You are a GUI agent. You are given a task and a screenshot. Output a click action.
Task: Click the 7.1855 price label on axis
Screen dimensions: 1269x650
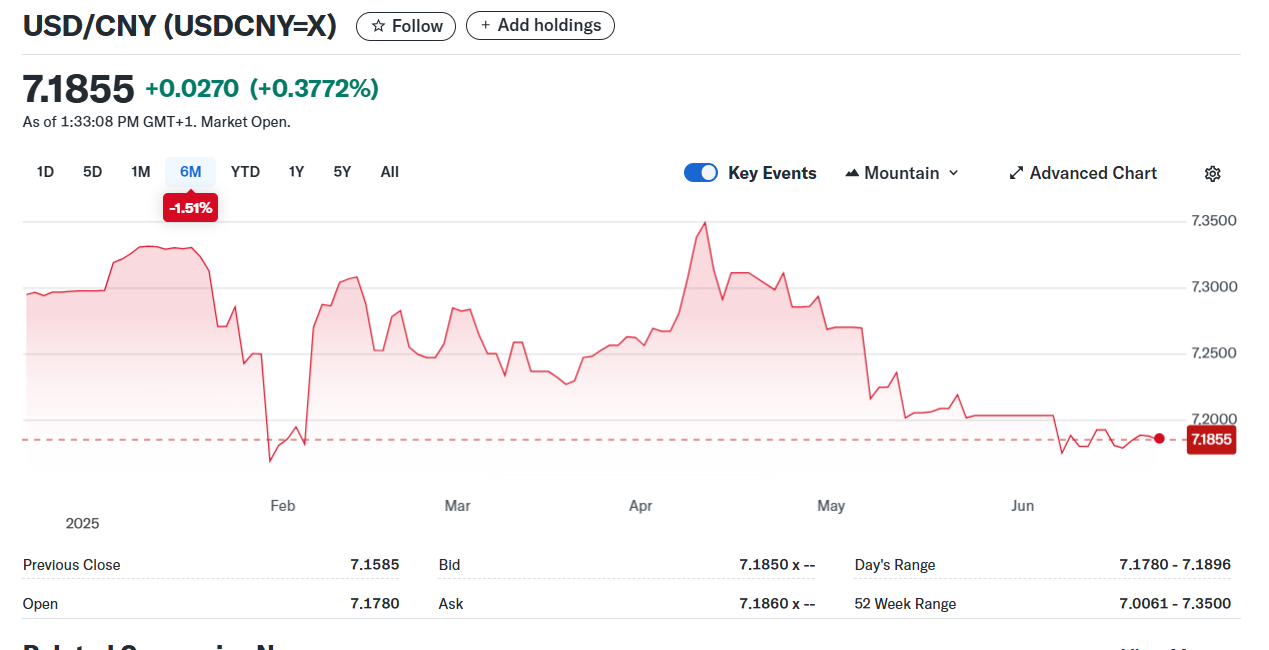click(x=1210, y=439)
